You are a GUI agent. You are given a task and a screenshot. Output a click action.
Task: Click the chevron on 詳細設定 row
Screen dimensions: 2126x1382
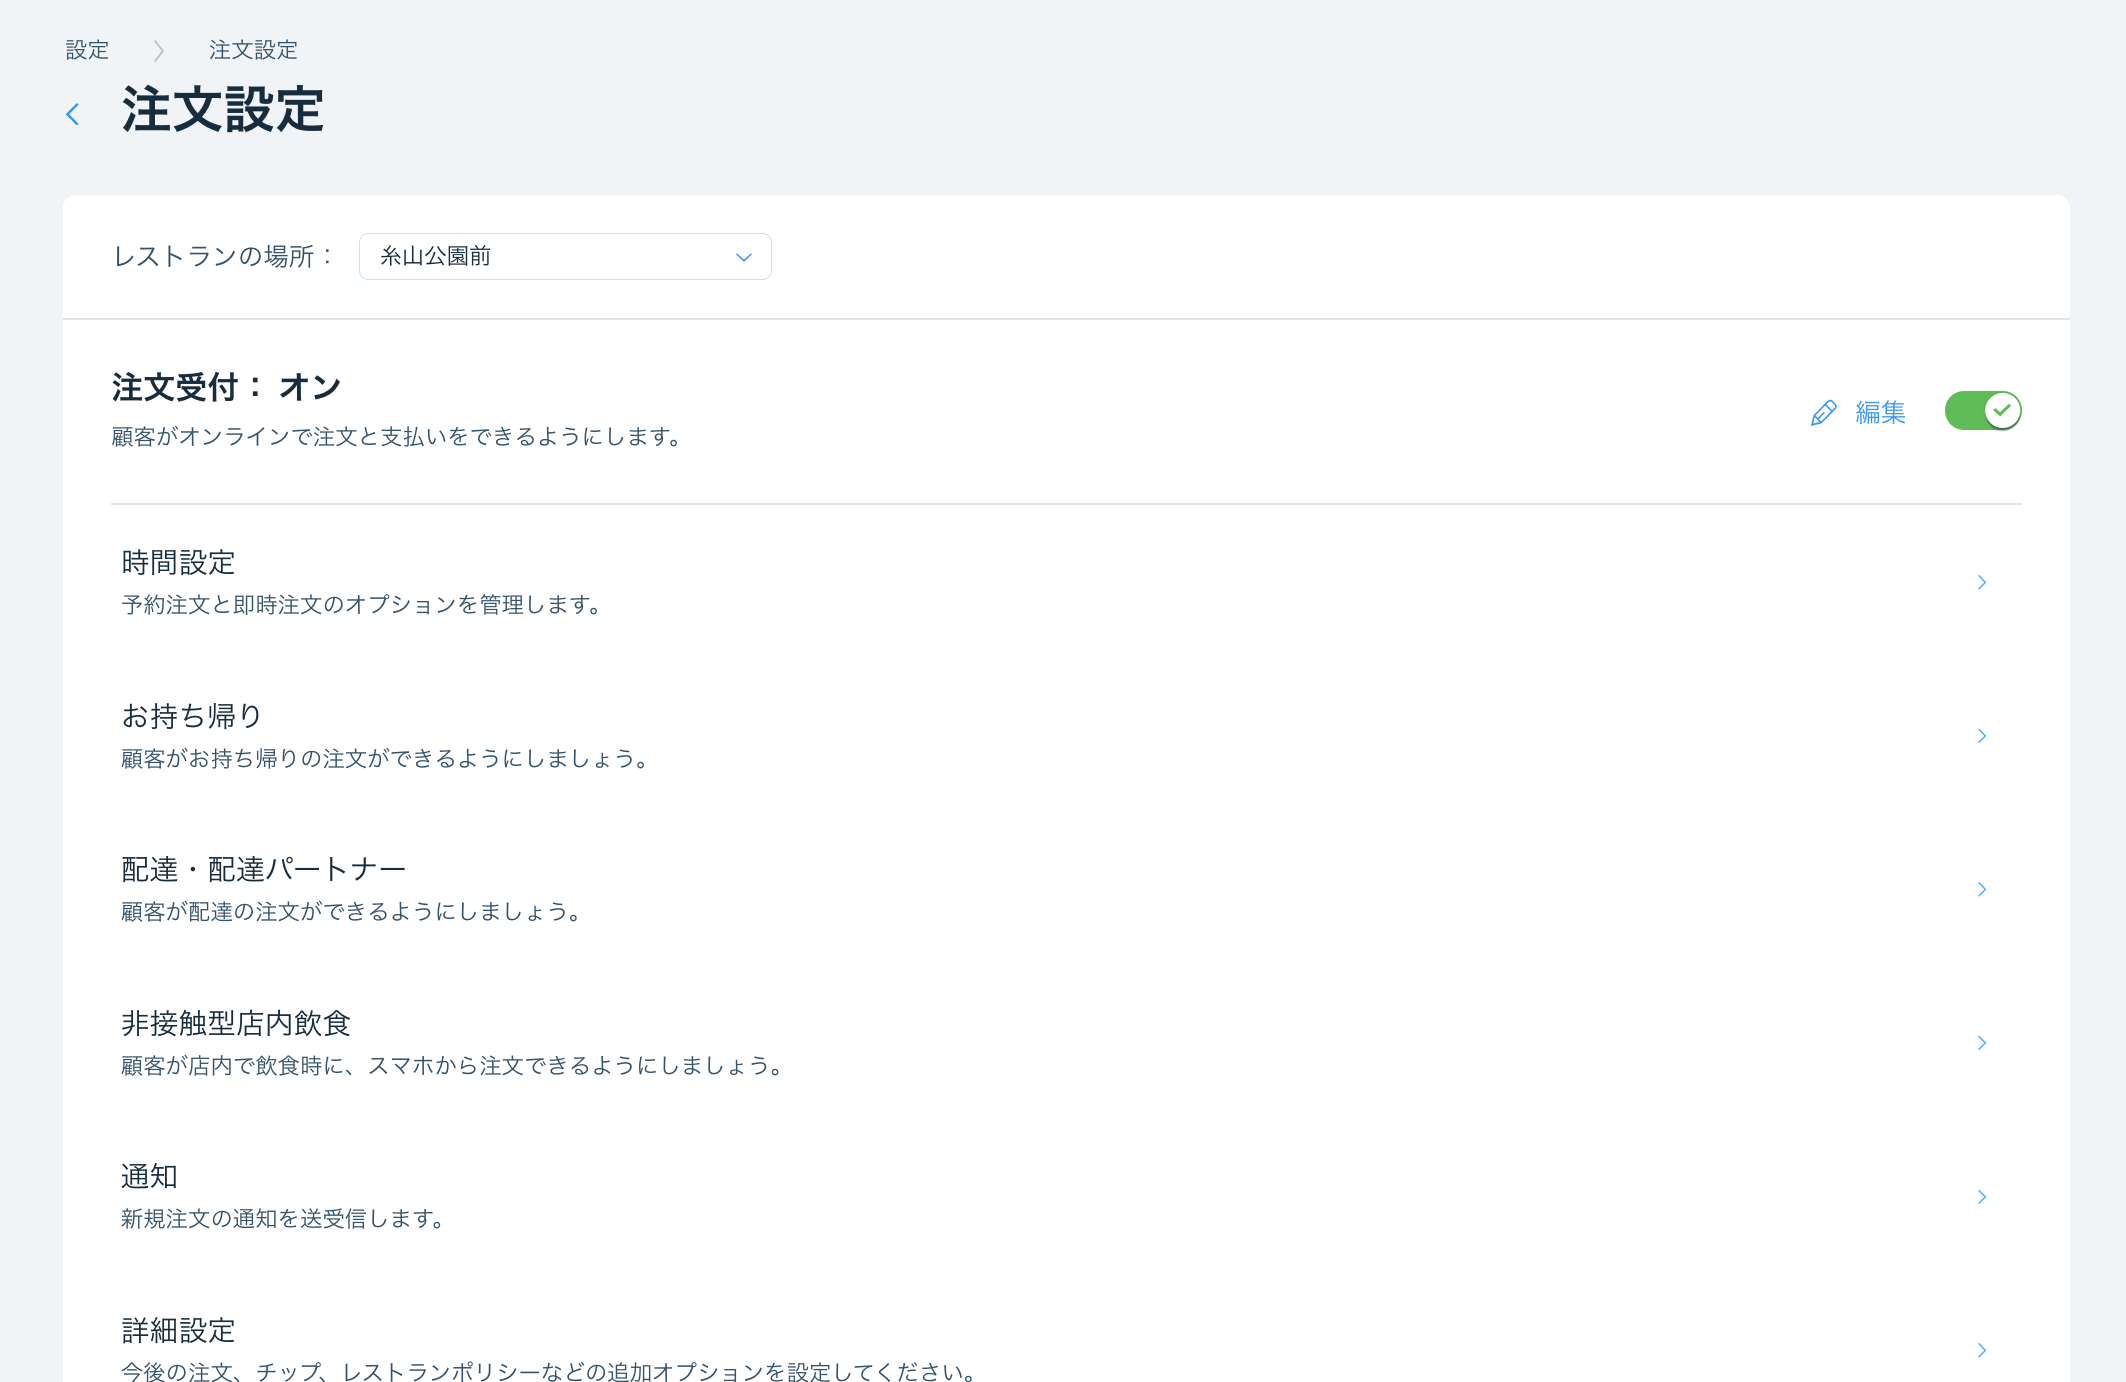pos(1981,1350)
